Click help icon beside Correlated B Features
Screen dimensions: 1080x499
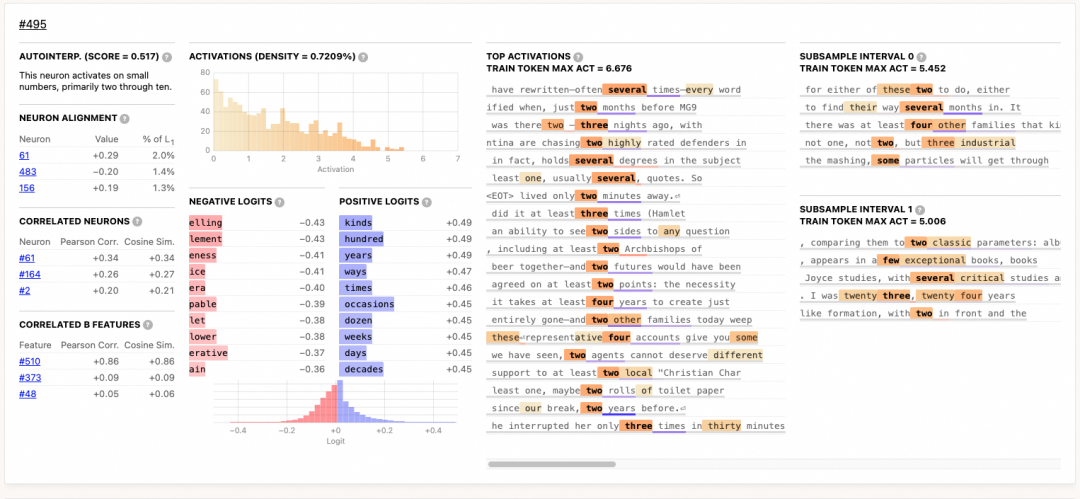click(x=147, y=325)
